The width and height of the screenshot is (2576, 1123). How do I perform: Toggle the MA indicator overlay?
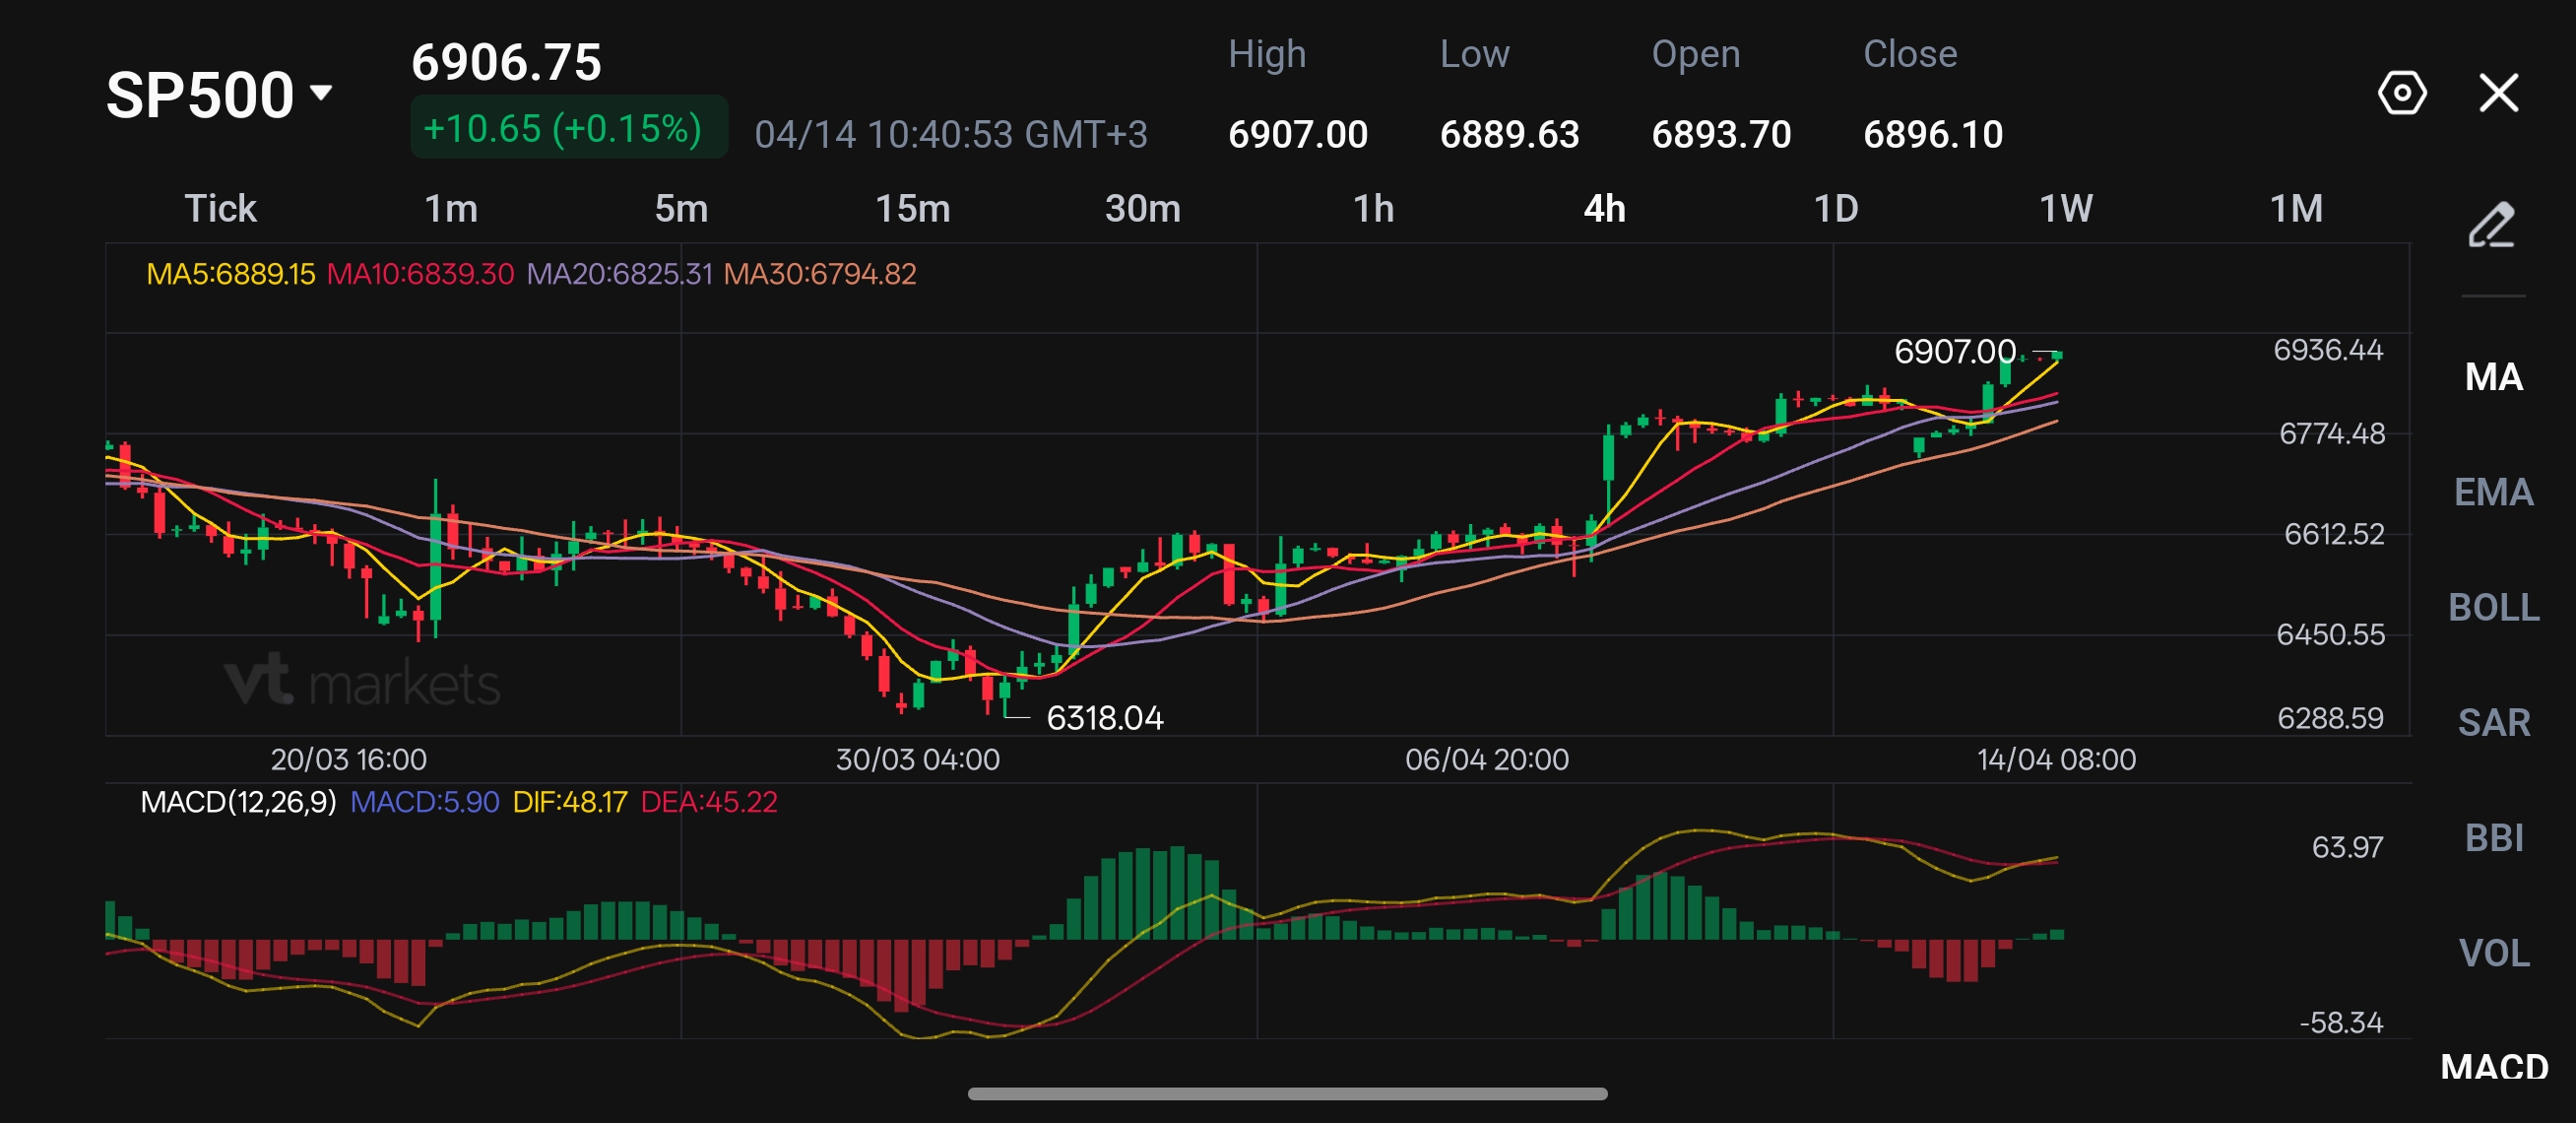2493,377
